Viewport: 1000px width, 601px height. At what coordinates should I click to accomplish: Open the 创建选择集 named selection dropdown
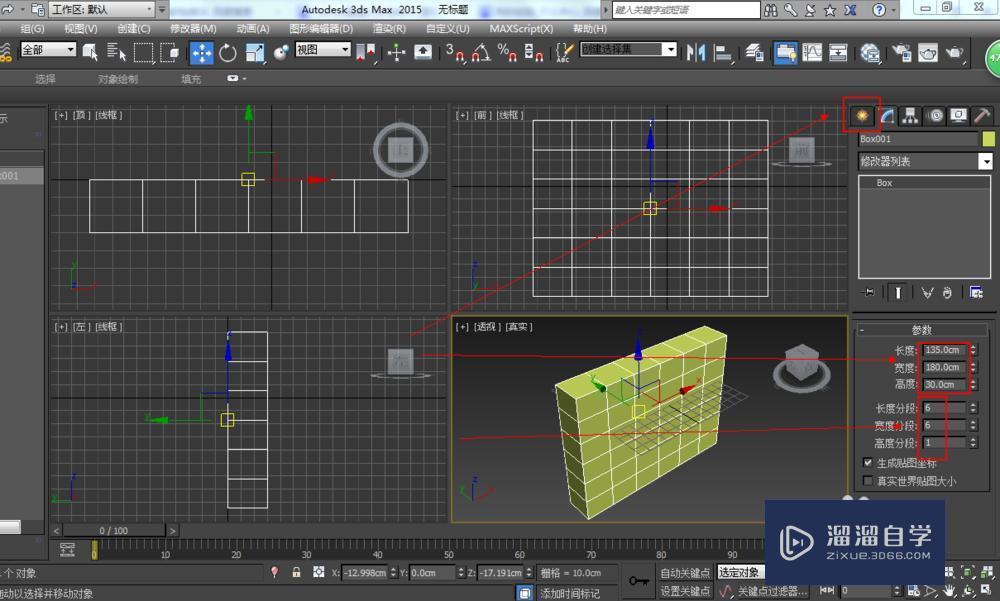click(628, 49)
